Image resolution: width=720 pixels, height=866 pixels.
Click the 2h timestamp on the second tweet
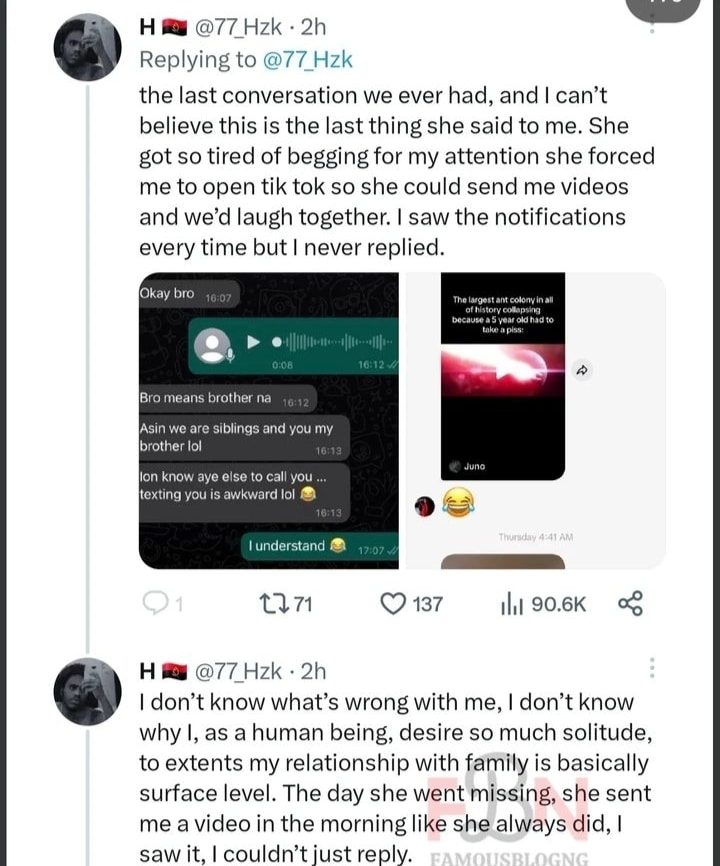pos(312,671)
